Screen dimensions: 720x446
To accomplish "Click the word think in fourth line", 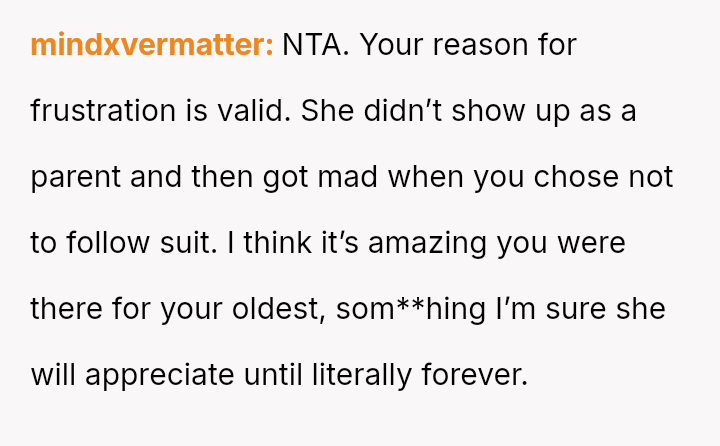I will 277,243.
